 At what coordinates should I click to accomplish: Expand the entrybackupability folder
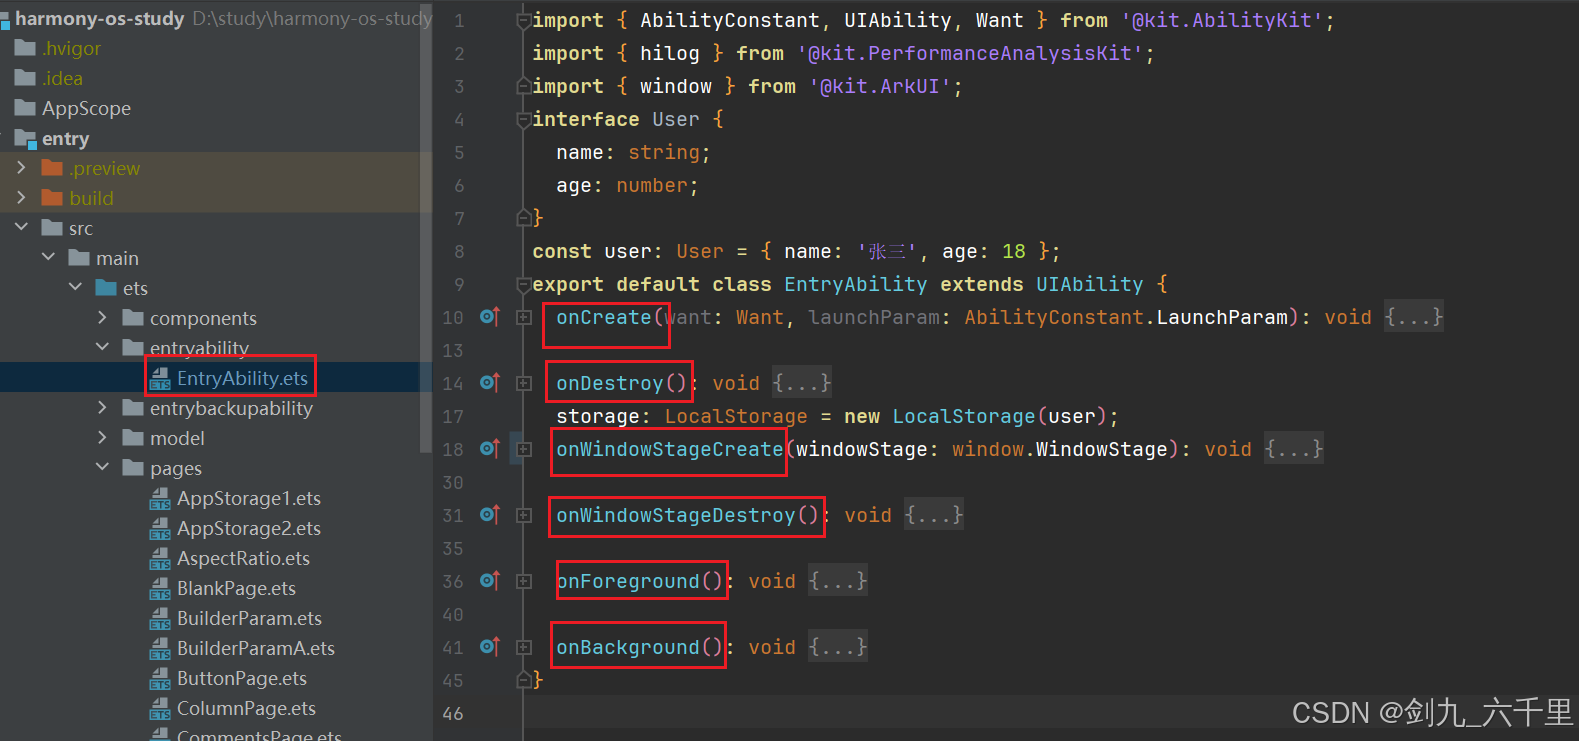click(x=102, y=408)
